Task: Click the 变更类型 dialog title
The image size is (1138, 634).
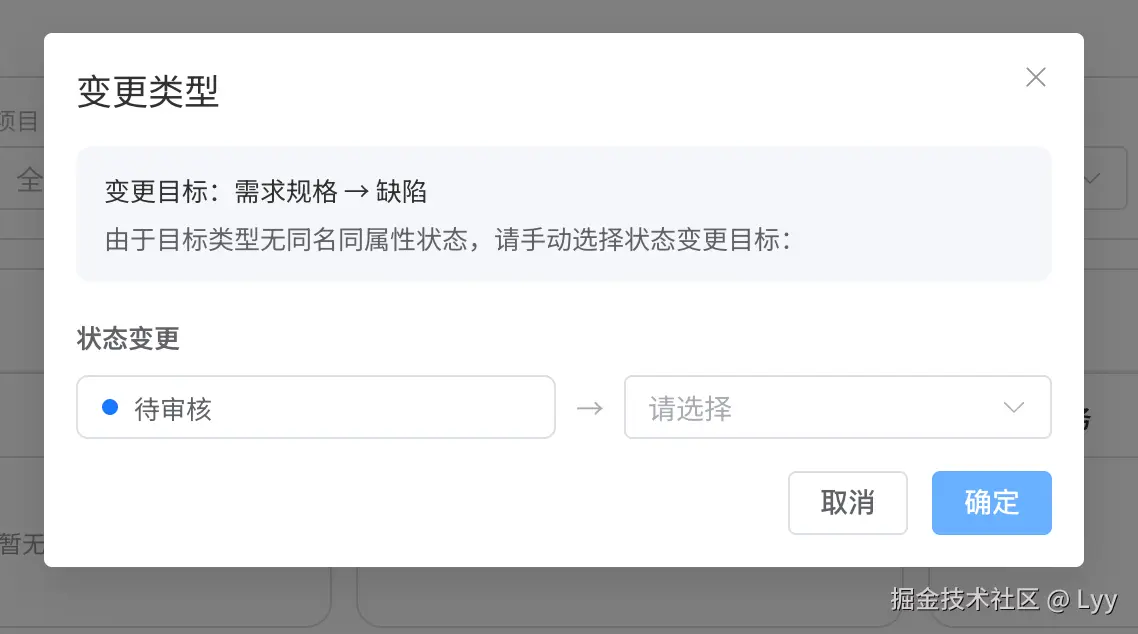Action: coord(148,92)
